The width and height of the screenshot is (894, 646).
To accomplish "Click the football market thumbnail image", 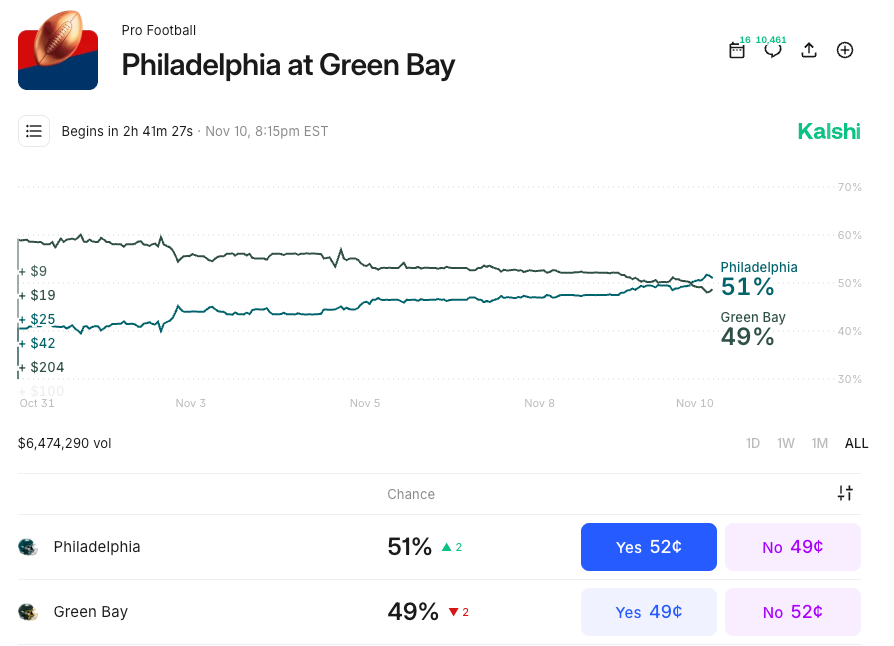I will click(58, 50).
